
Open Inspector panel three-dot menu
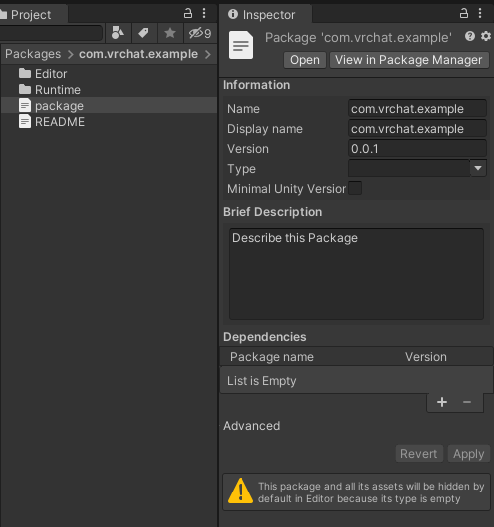(x=480, y=13)
